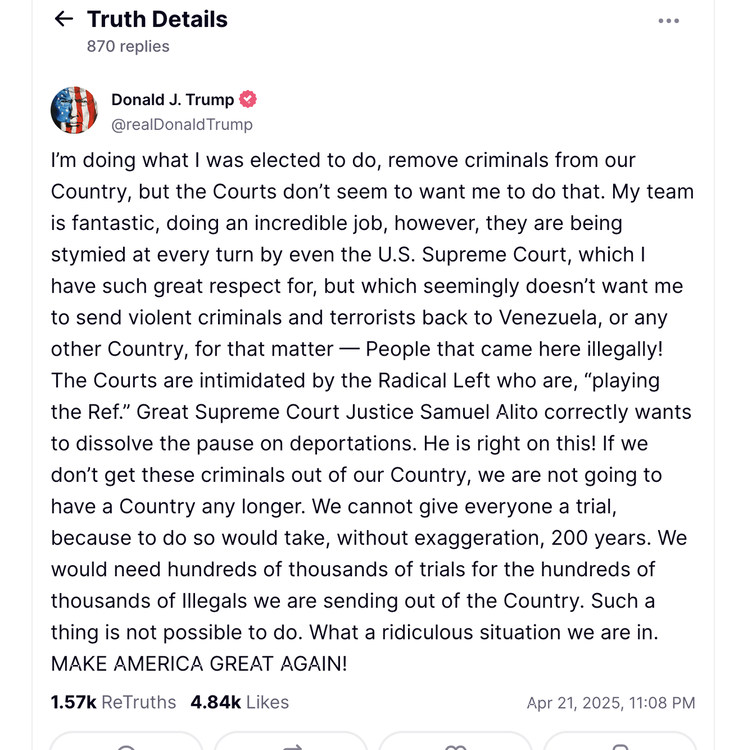Click the post's opening line "I'm doing what"
Screen dimensions: 743x750
point(120,160)
